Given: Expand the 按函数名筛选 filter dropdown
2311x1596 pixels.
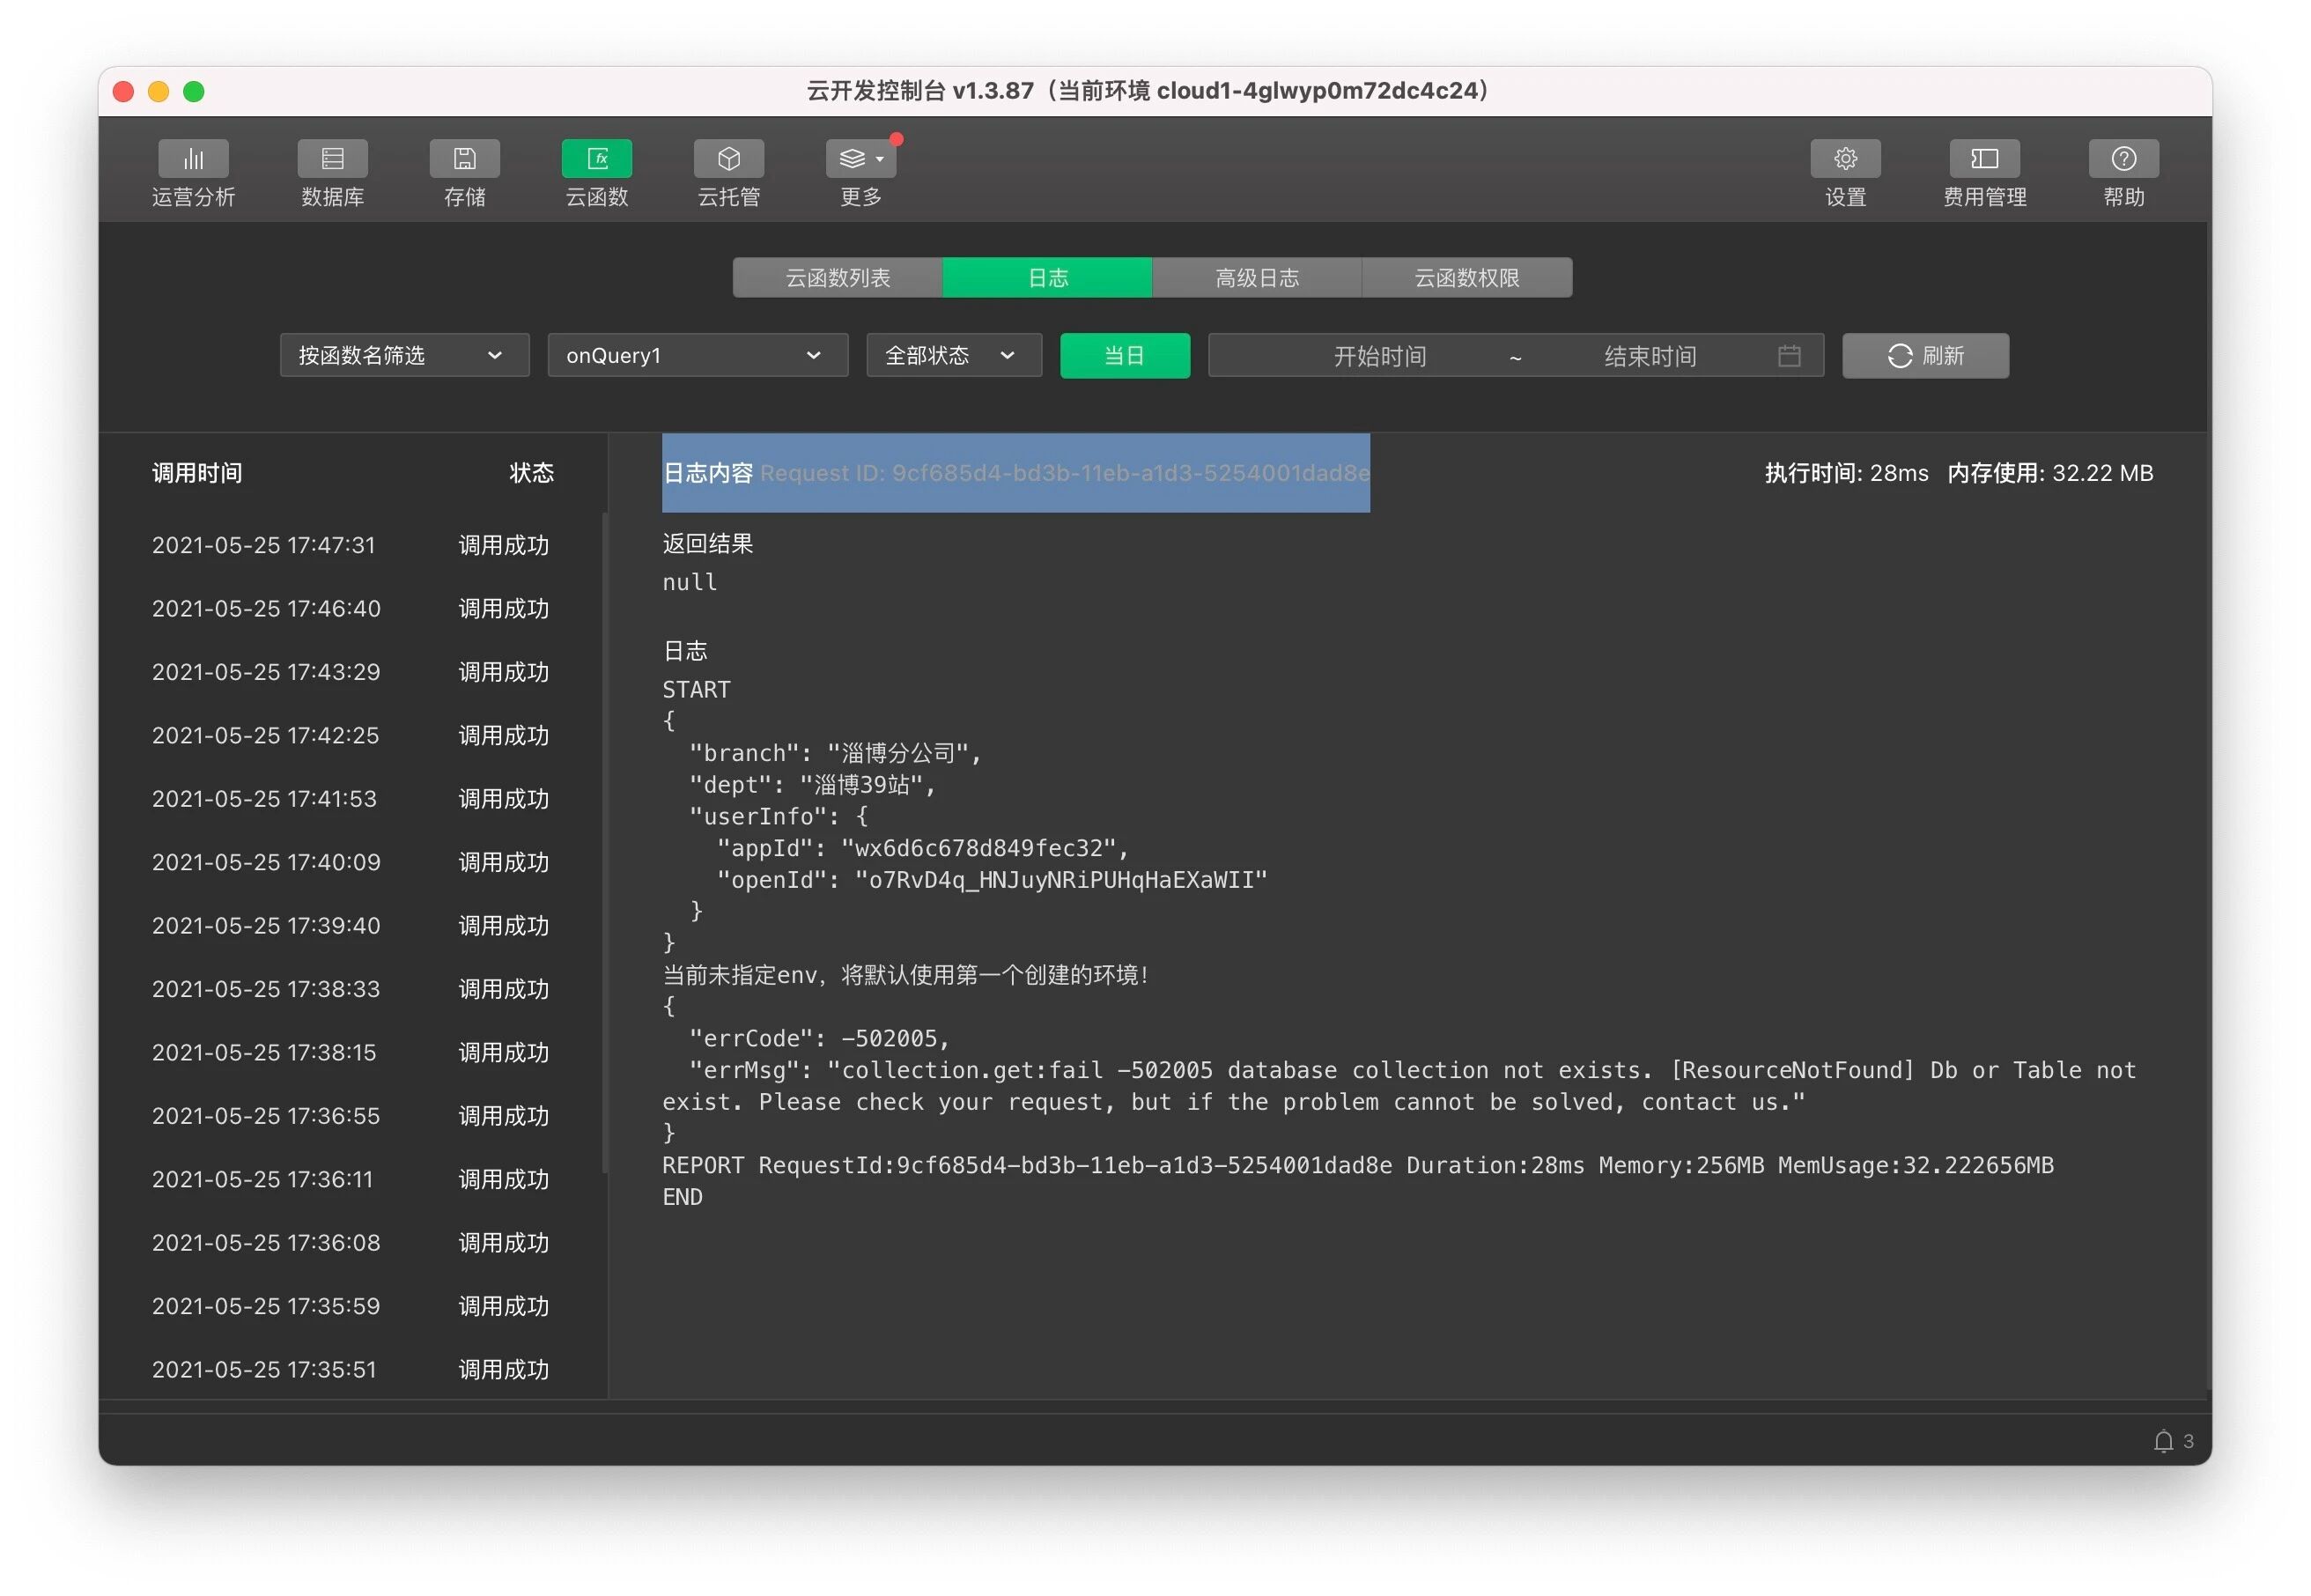Looking at the screenshot, I should 404,355.
